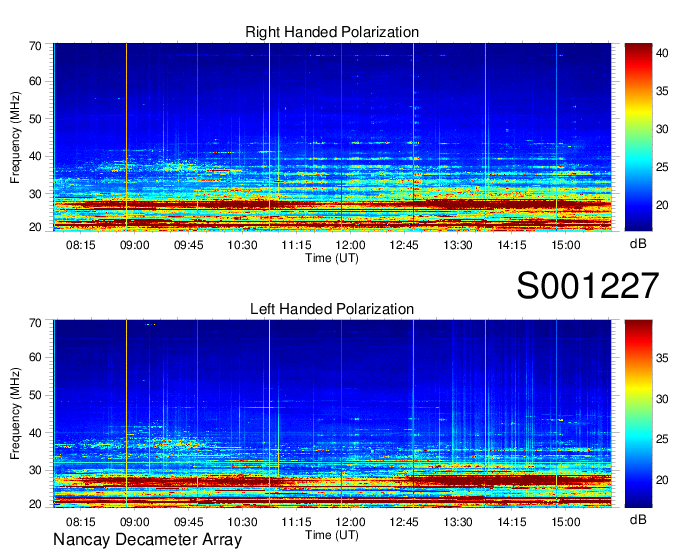Click the 20 MHz tick on Right Handed frequency axis

pos(35,227)
